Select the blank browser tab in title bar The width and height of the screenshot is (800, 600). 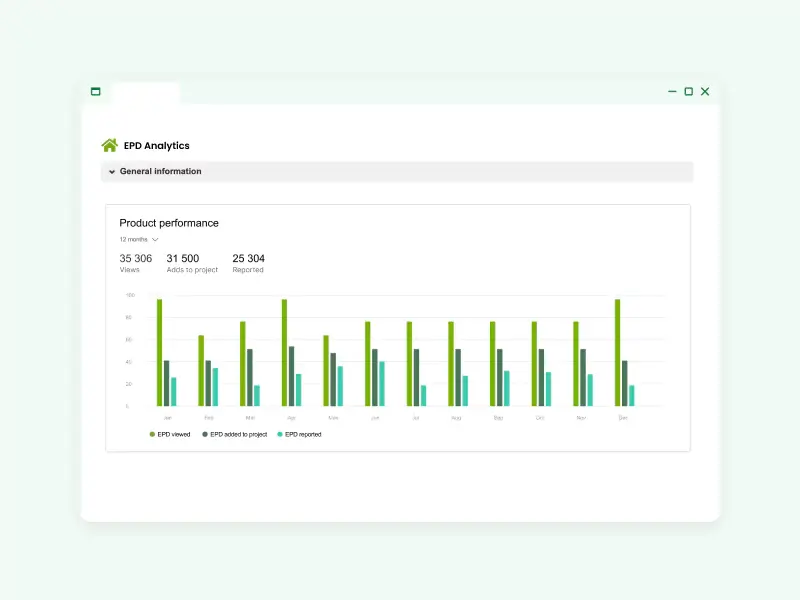pyautogui.click(x=145, y=93)
